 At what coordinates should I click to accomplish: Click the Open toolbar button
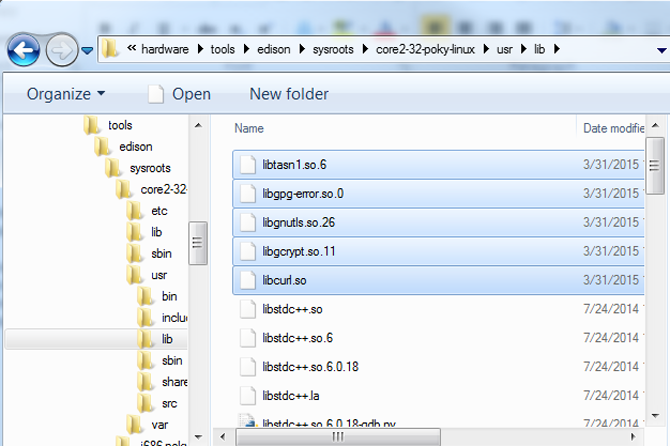[179, 94]
